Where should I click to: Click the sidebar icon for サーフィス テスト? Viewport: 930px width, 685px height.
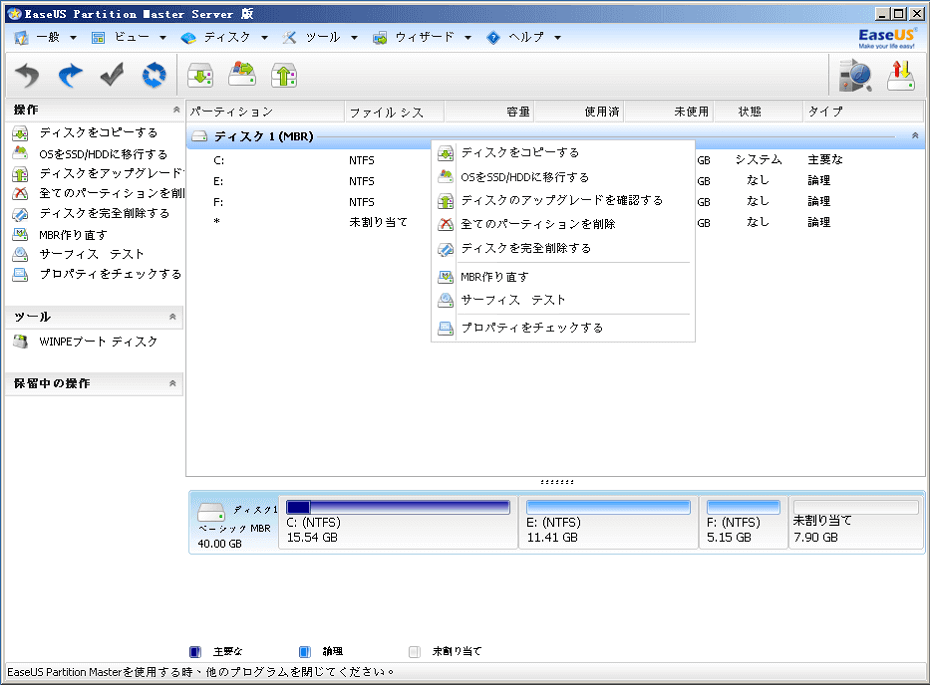point(20,254)
